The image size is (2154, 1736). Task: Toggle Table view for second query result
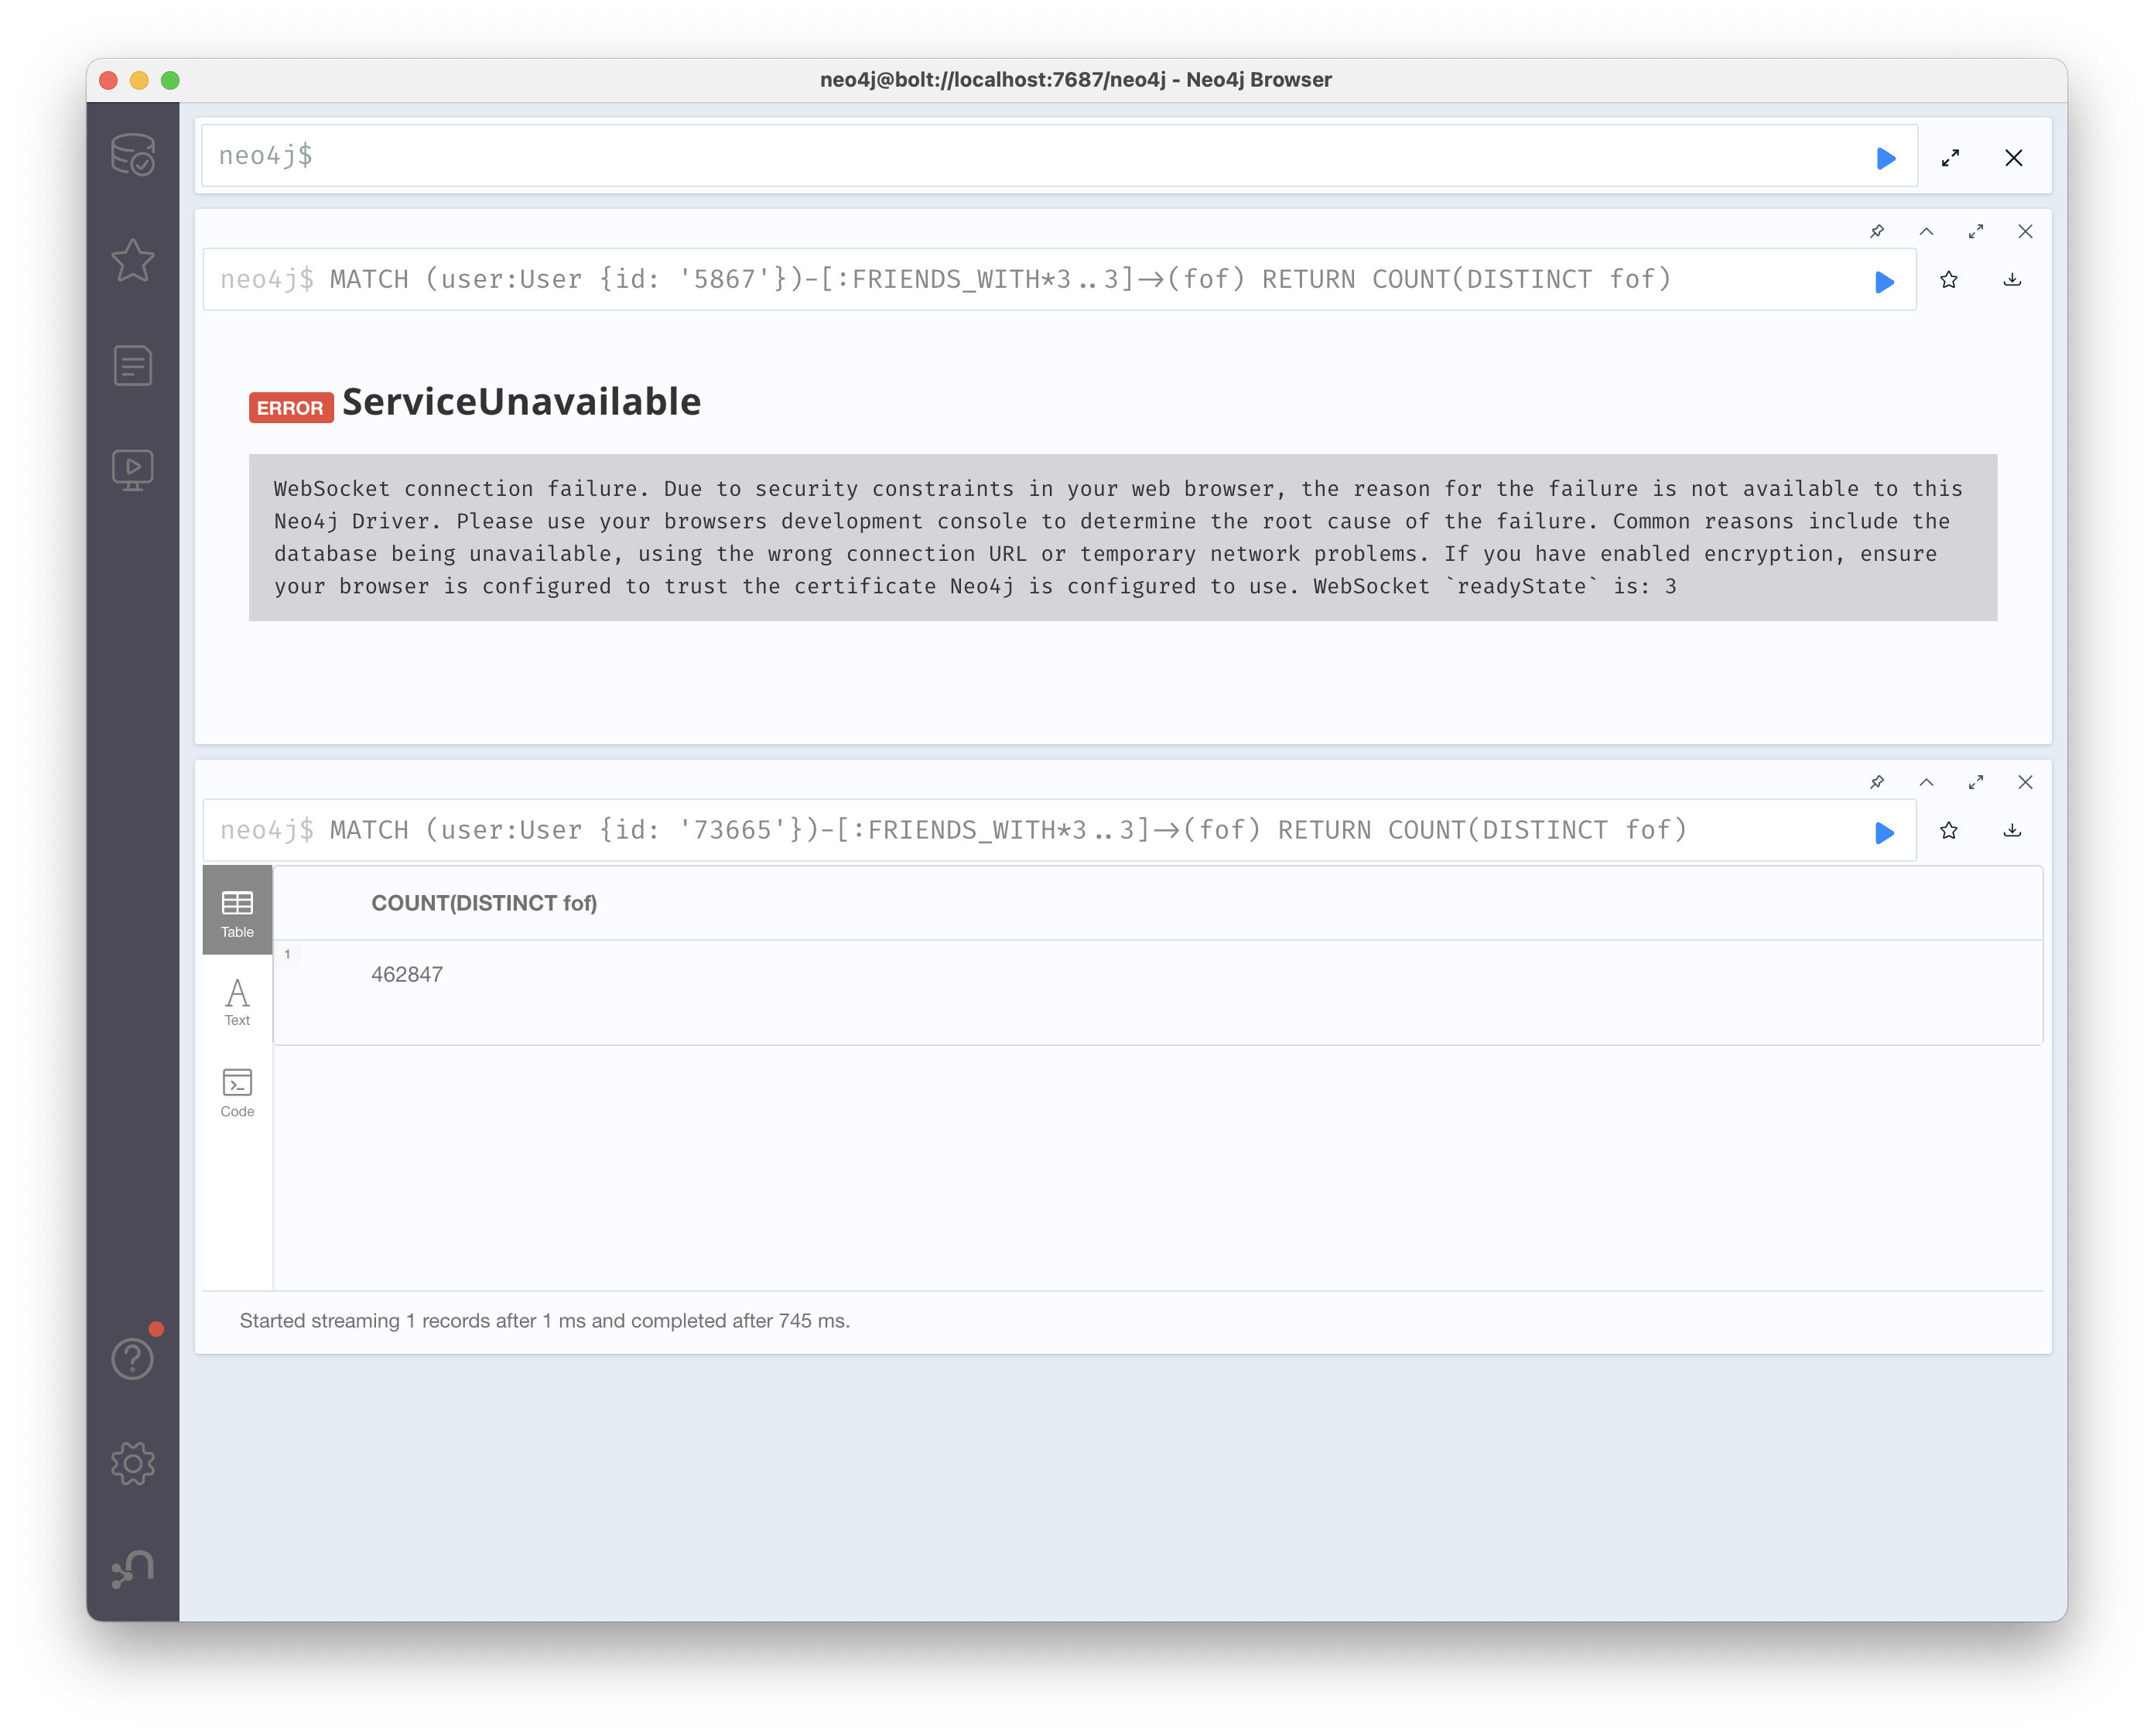[239, 912]
